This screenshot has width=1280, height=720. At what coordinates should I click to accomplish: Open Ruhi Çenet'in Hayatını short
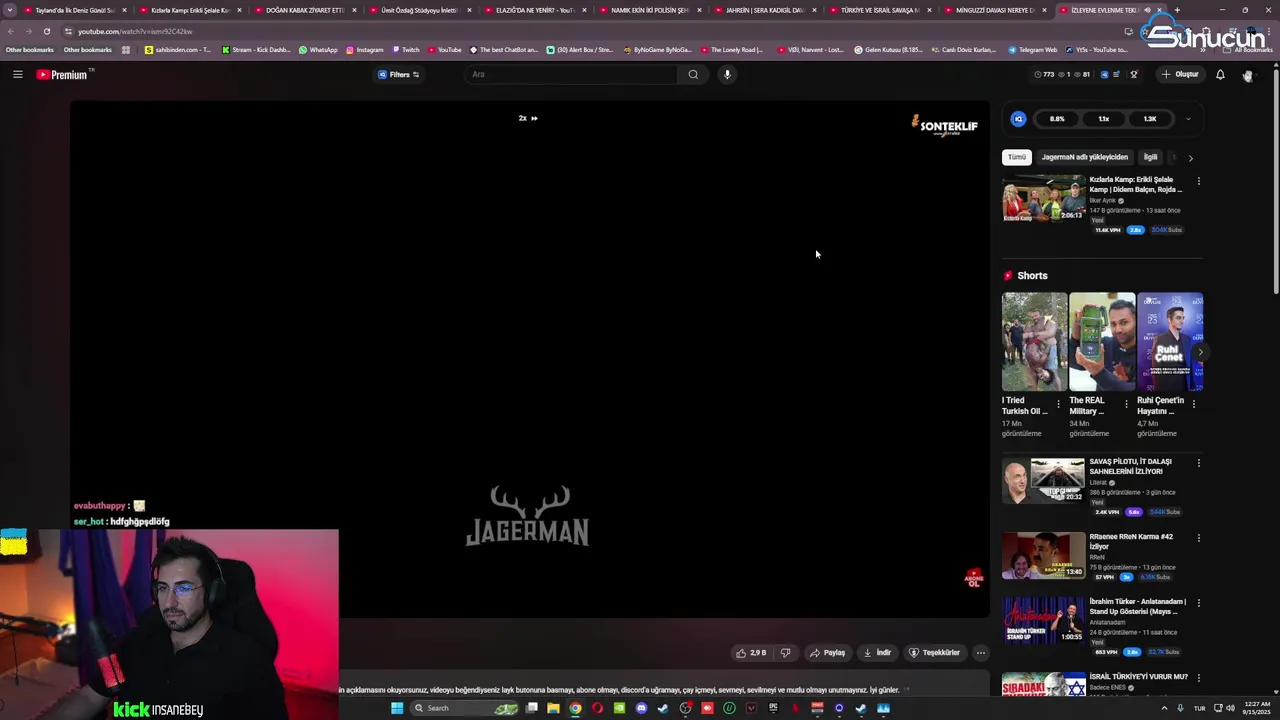point(1170,341)
